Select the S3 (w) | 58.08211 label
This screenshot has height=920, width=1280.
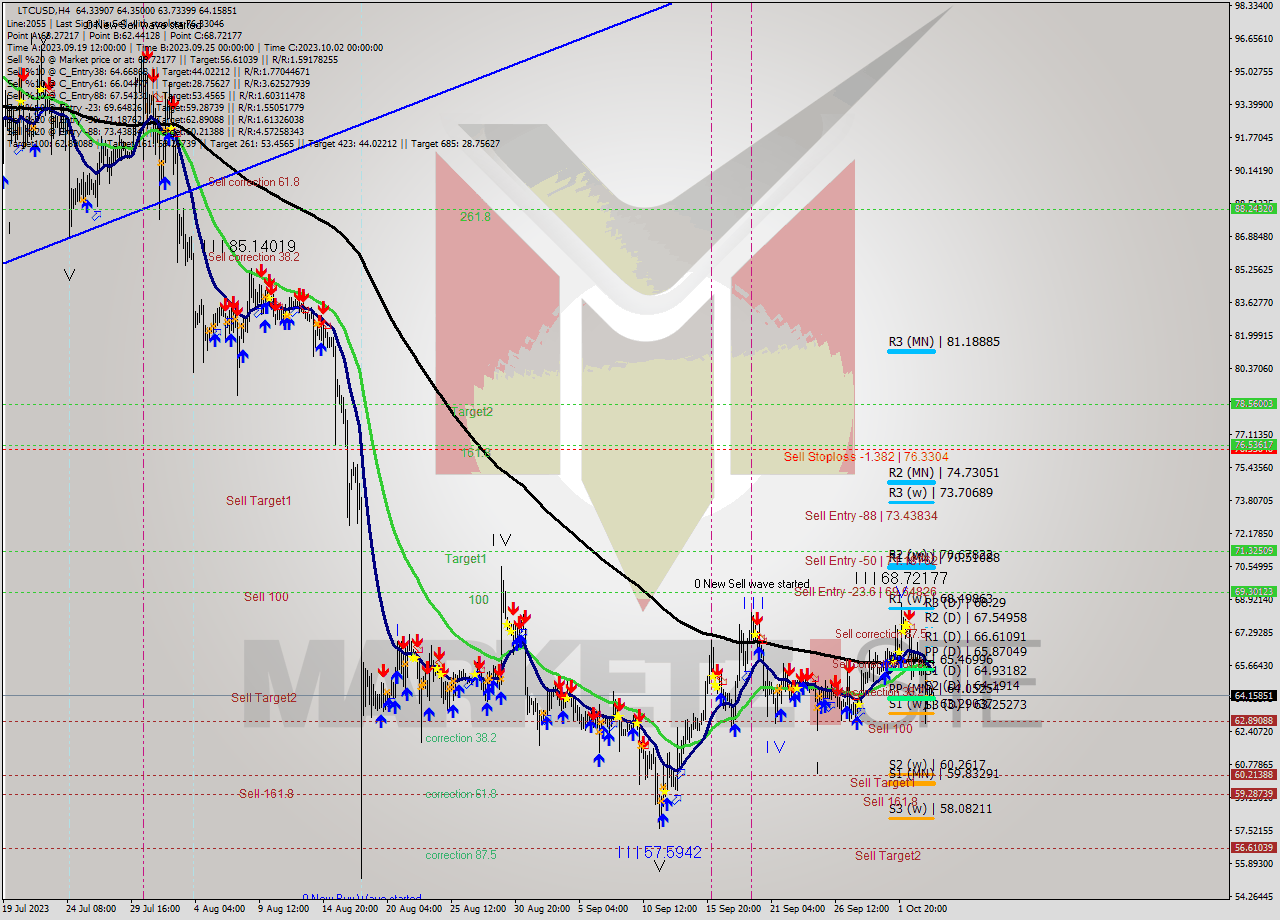click(940, 809)
